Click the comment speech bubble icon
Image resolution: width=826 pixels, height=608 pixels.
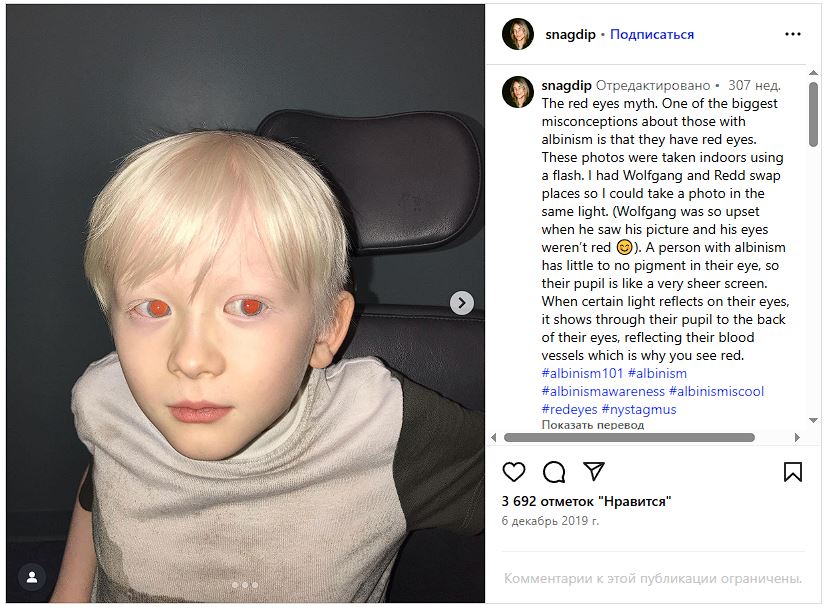pyautogui.click(x=554, y=472)
